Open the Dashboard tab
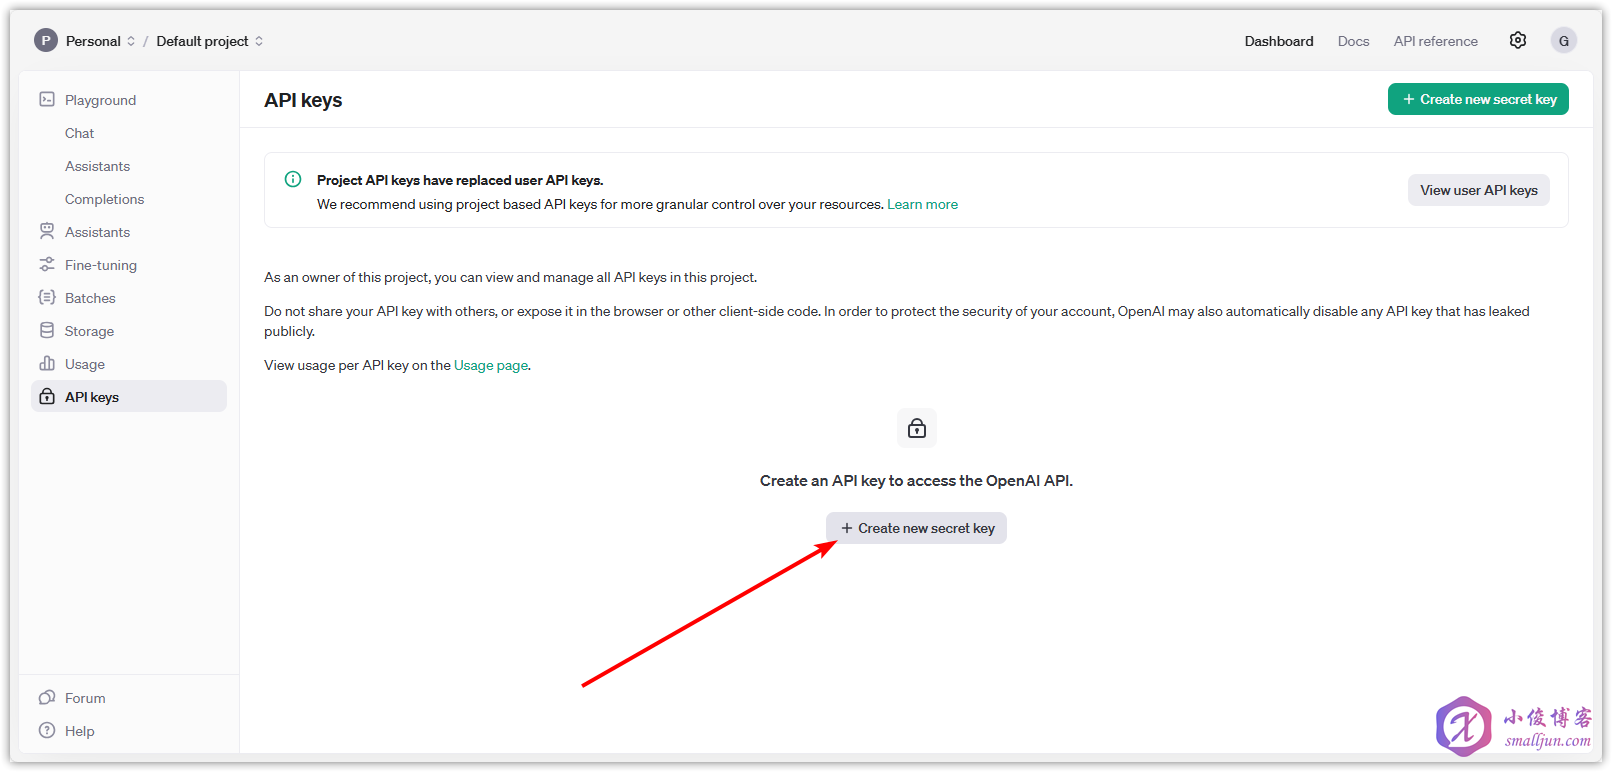This screenshot has width=1612, height=772. click(1279, 41)
